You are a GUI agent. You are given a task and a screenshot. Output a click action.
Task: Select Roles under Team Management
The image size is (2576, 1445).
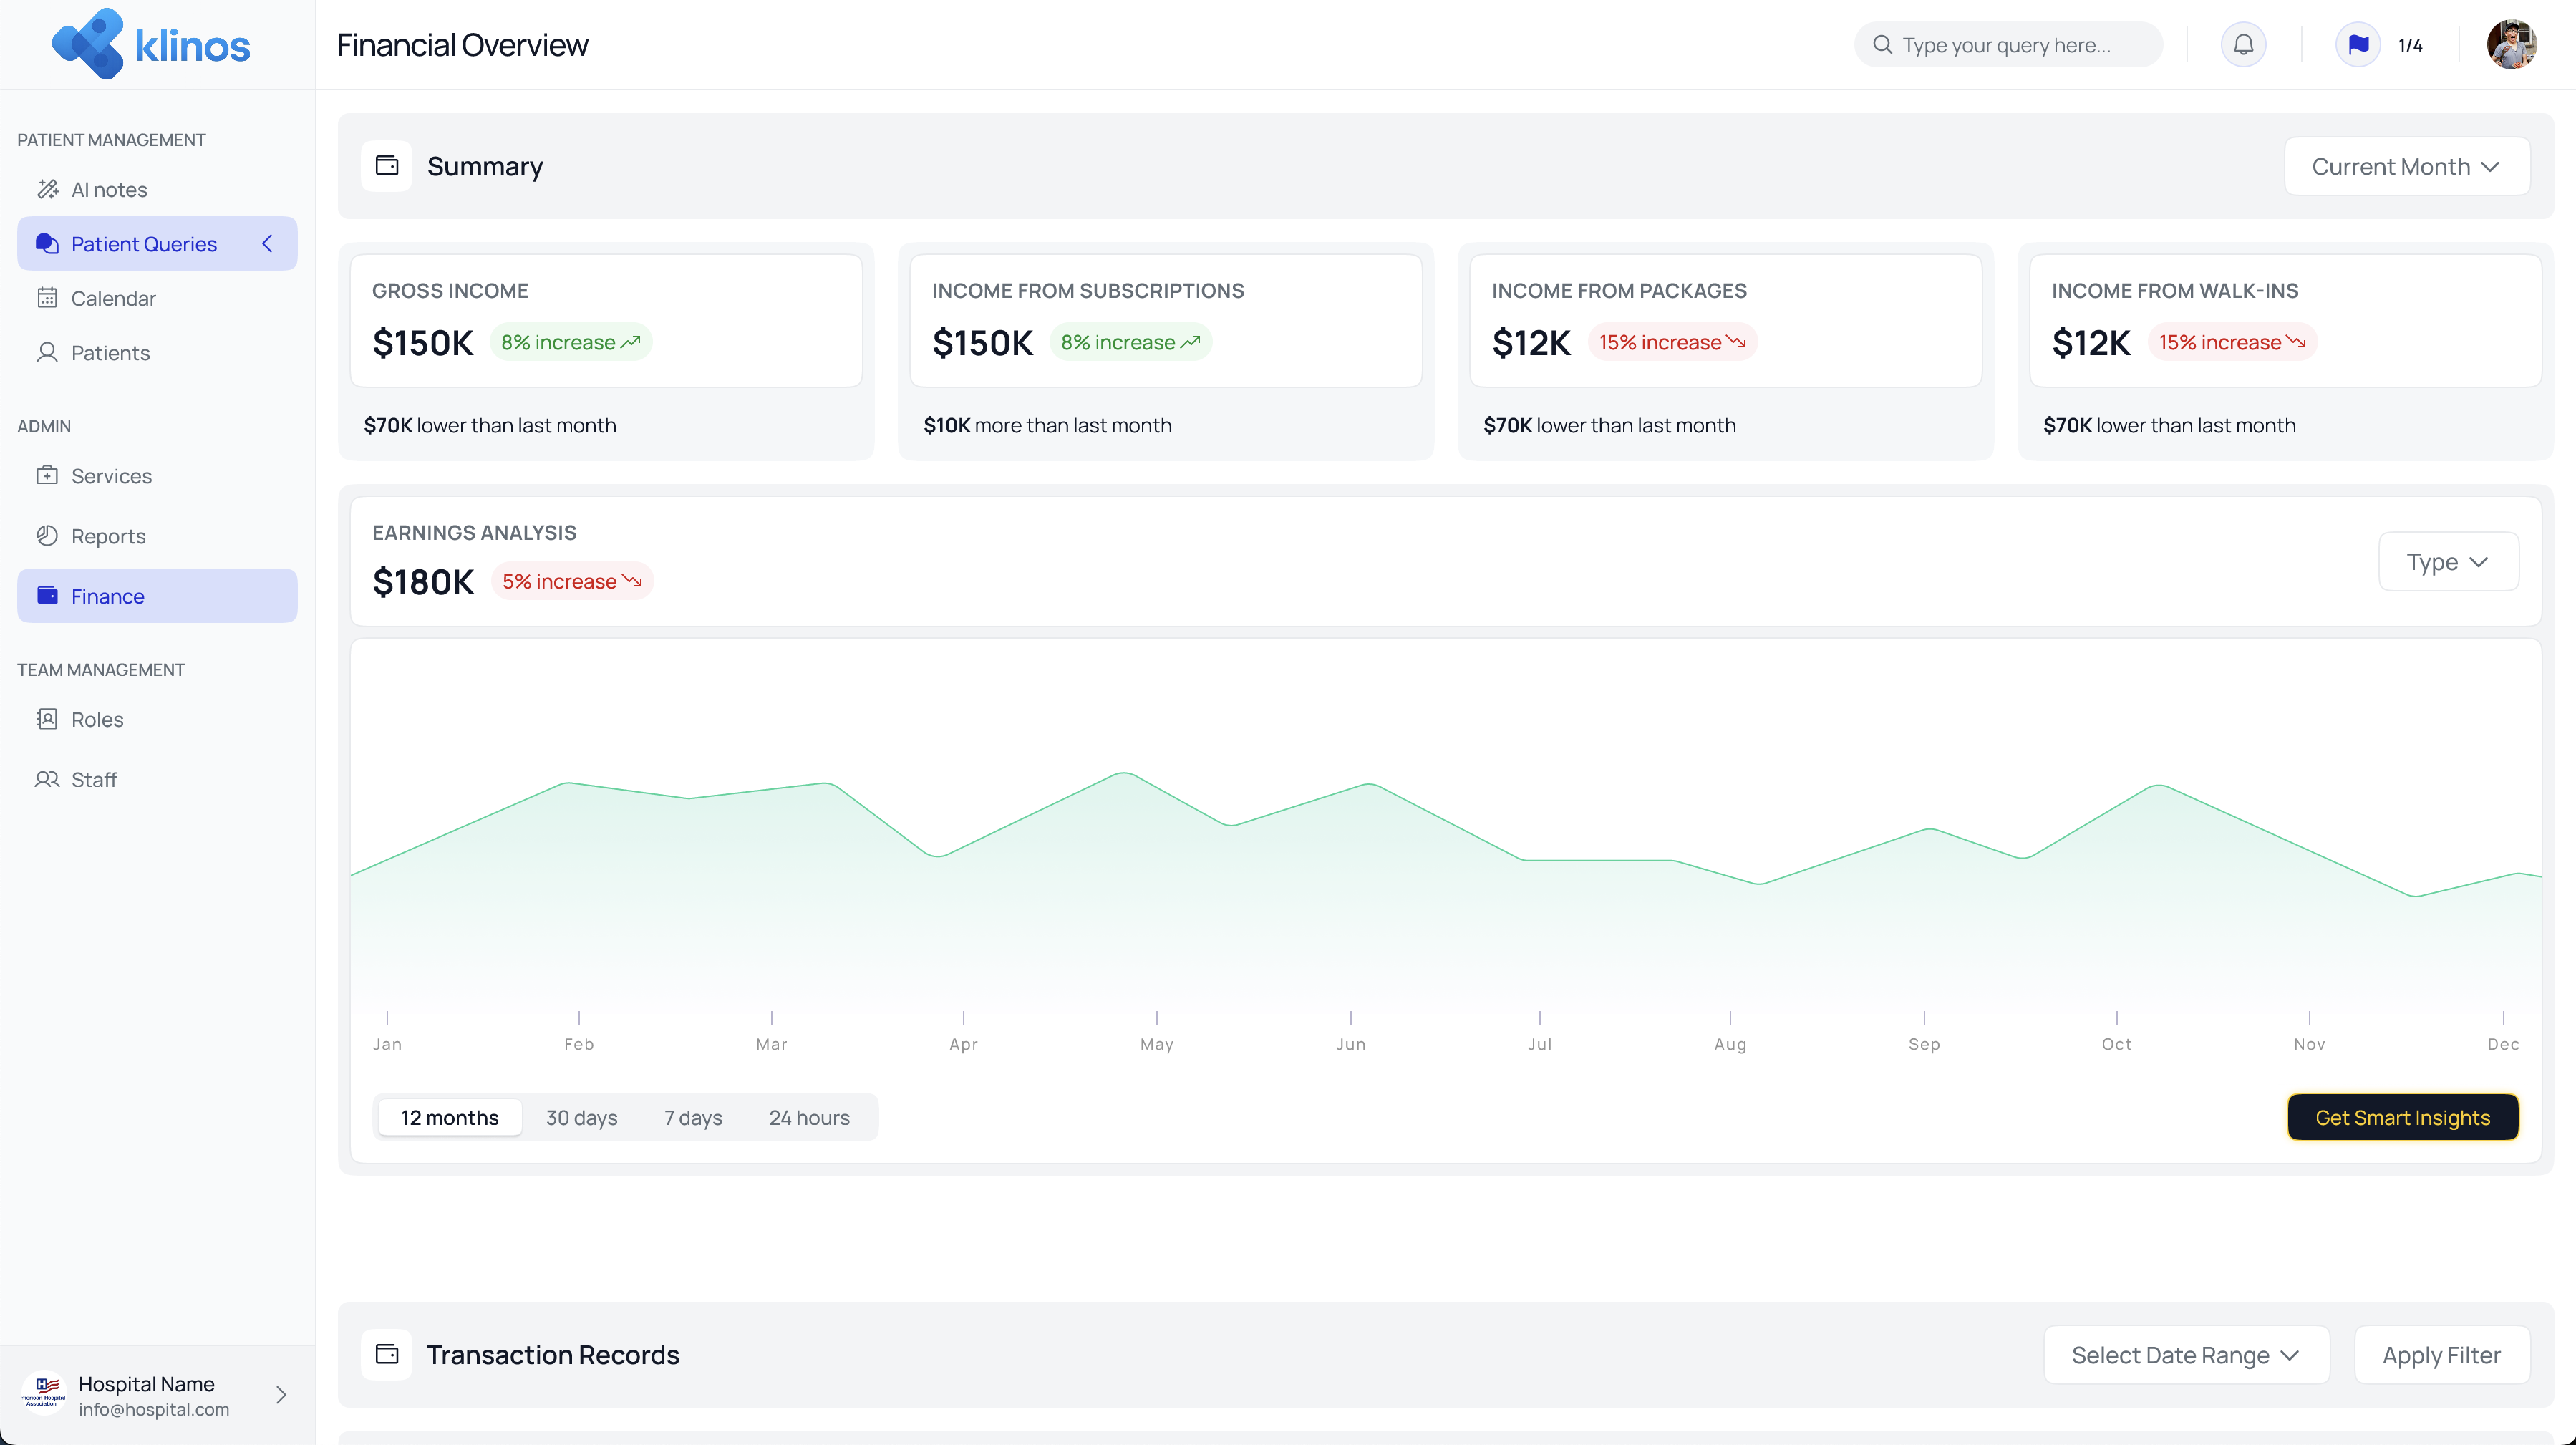pyautogui.click(x=97, y=718)
